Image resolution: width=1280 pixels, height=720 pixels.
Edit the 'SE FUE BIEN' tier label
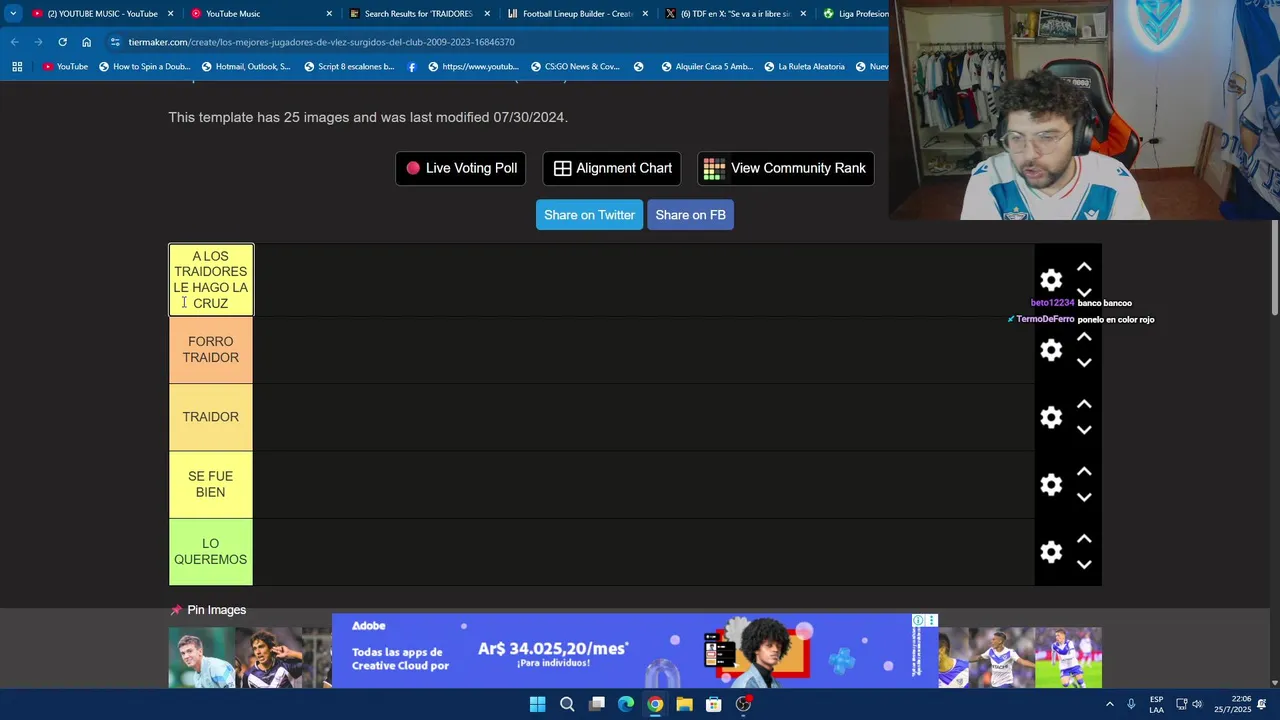point(211,485)
